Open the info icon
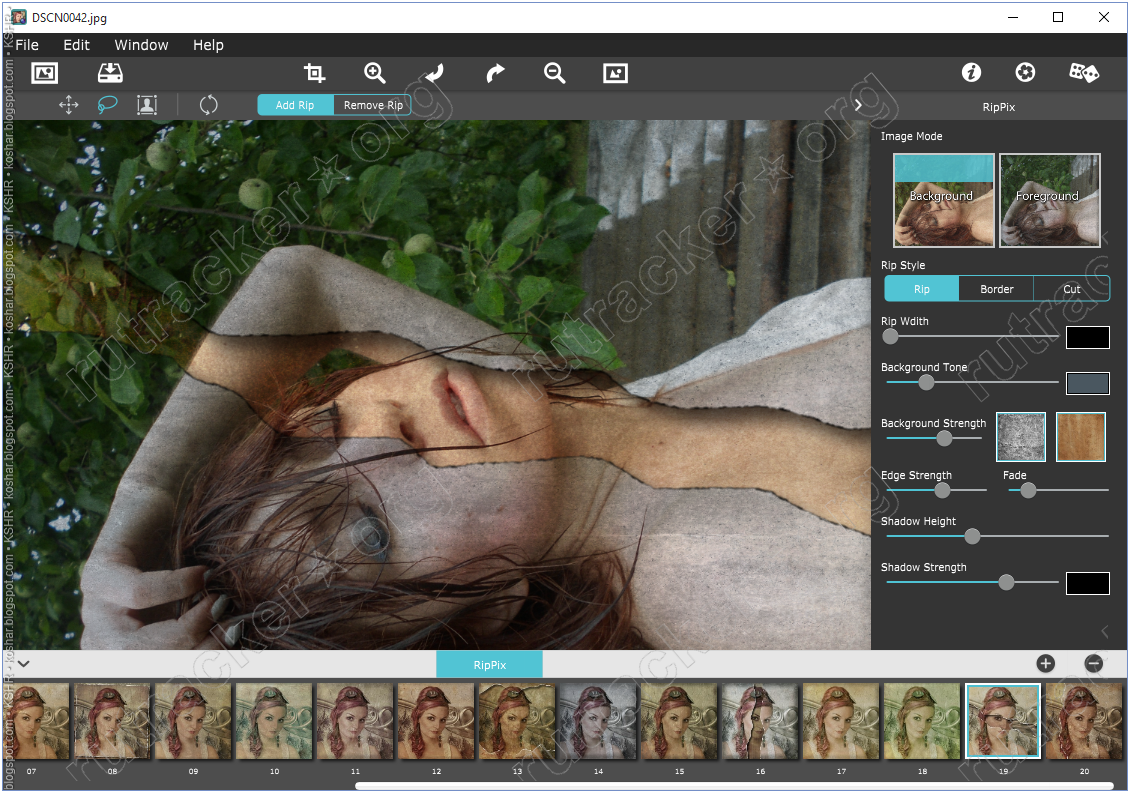Viewport: 1130px width, 793px height. coord(971,72)
